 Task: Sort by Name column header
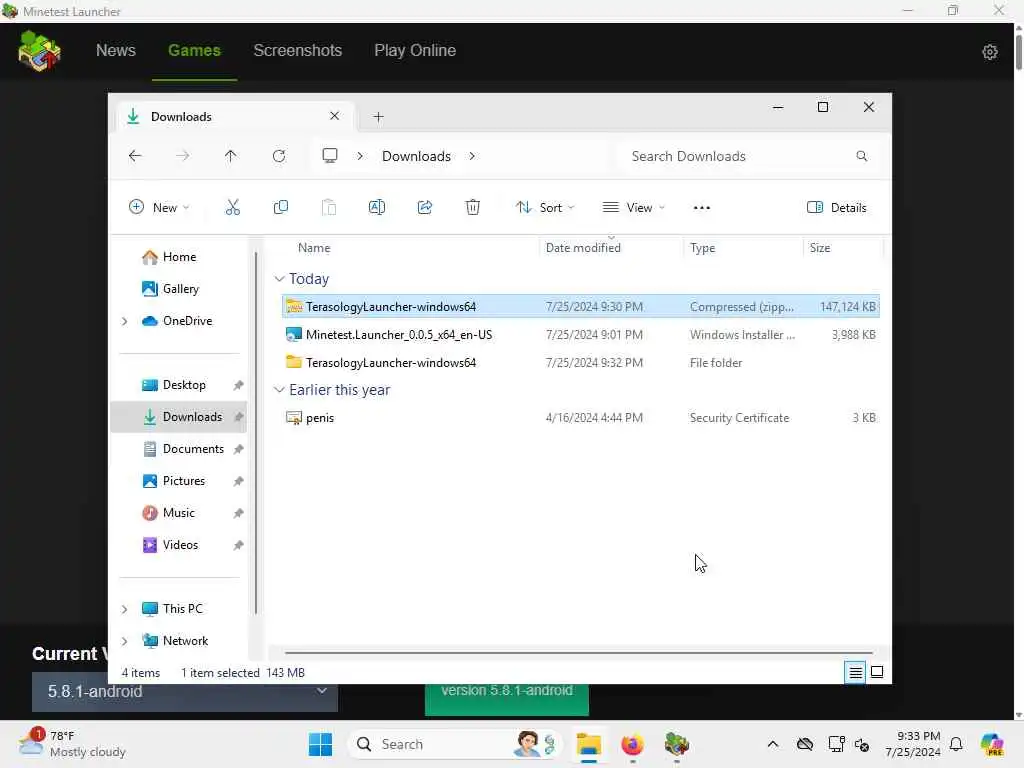point(314,248)
